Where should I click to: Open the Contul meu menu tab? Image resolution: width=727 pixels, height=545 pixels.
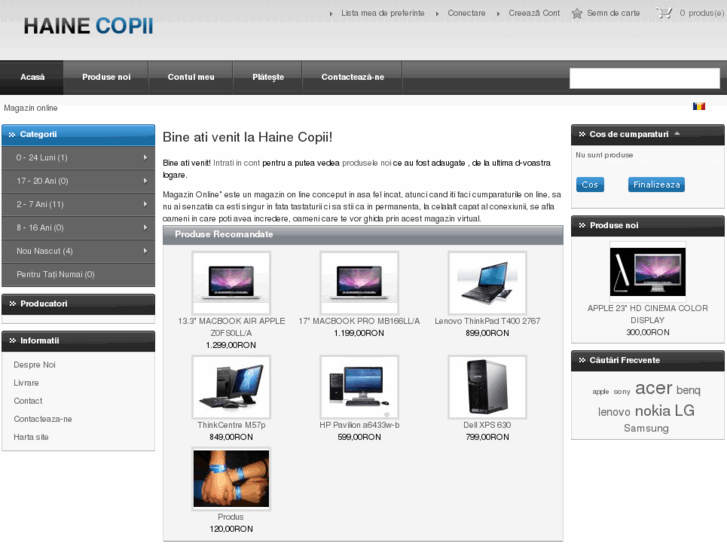point(191,77)
